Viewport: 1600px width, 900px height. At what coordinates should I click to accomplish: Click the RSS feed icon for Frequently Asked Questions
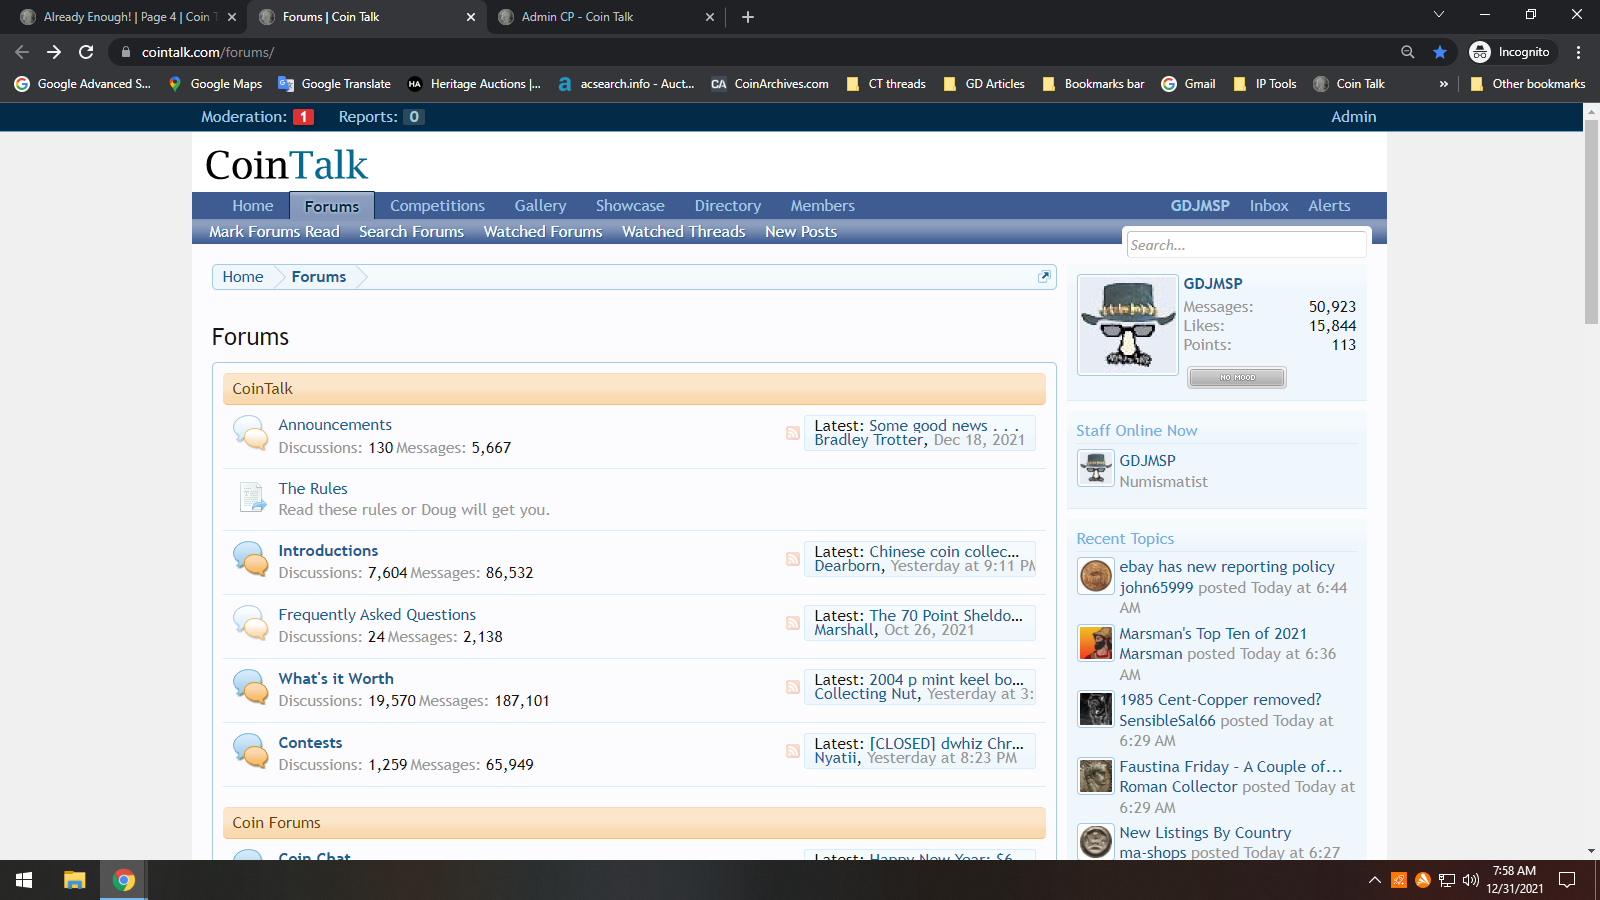tap(792, 623)
